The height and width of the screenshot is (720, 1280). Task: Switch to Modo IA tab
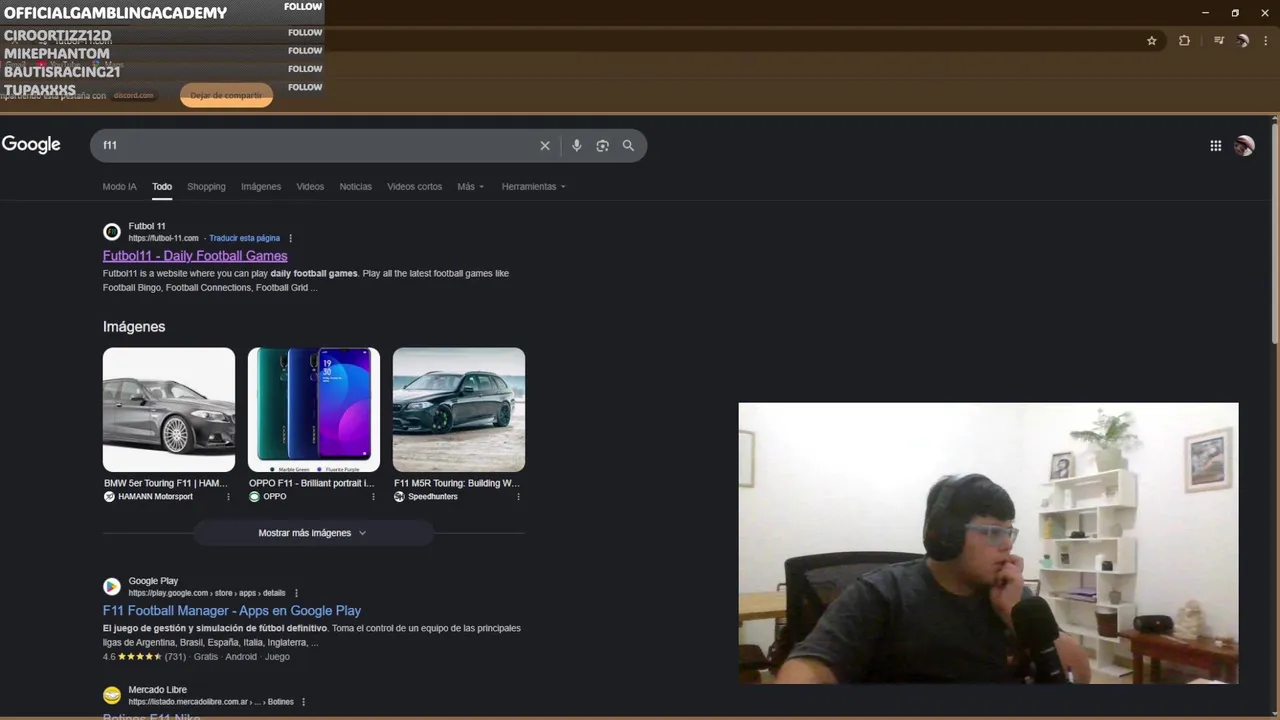119,187
